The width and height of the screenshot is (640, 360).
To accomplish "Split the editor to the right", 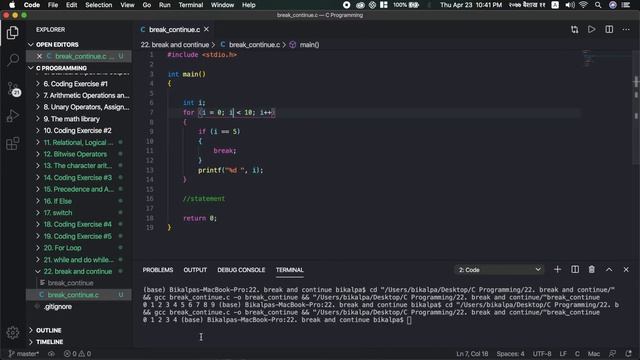I will tap(609, 29).
